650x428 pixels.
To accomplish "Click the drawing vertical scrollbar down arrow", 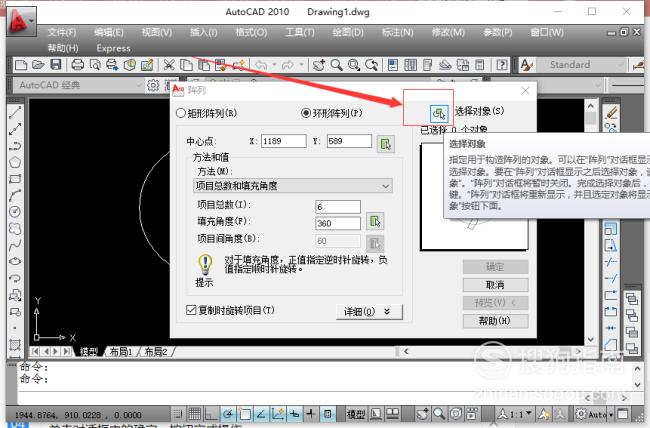I will pos(591,340).
